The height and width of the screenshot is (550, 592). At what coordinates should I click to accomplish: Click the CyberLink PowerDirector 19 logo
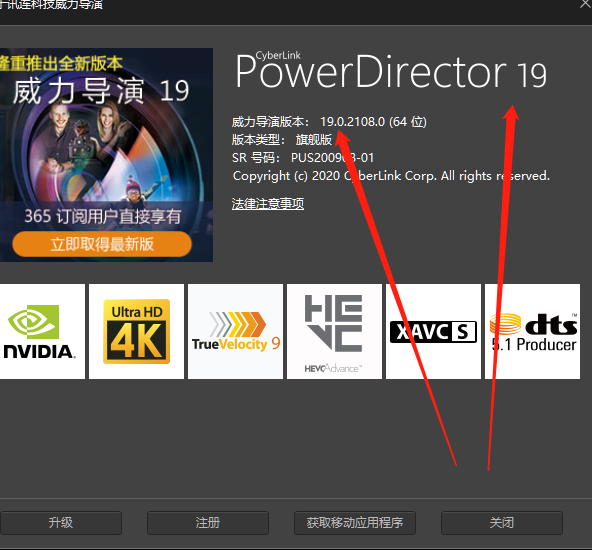(x=391, y=71)
